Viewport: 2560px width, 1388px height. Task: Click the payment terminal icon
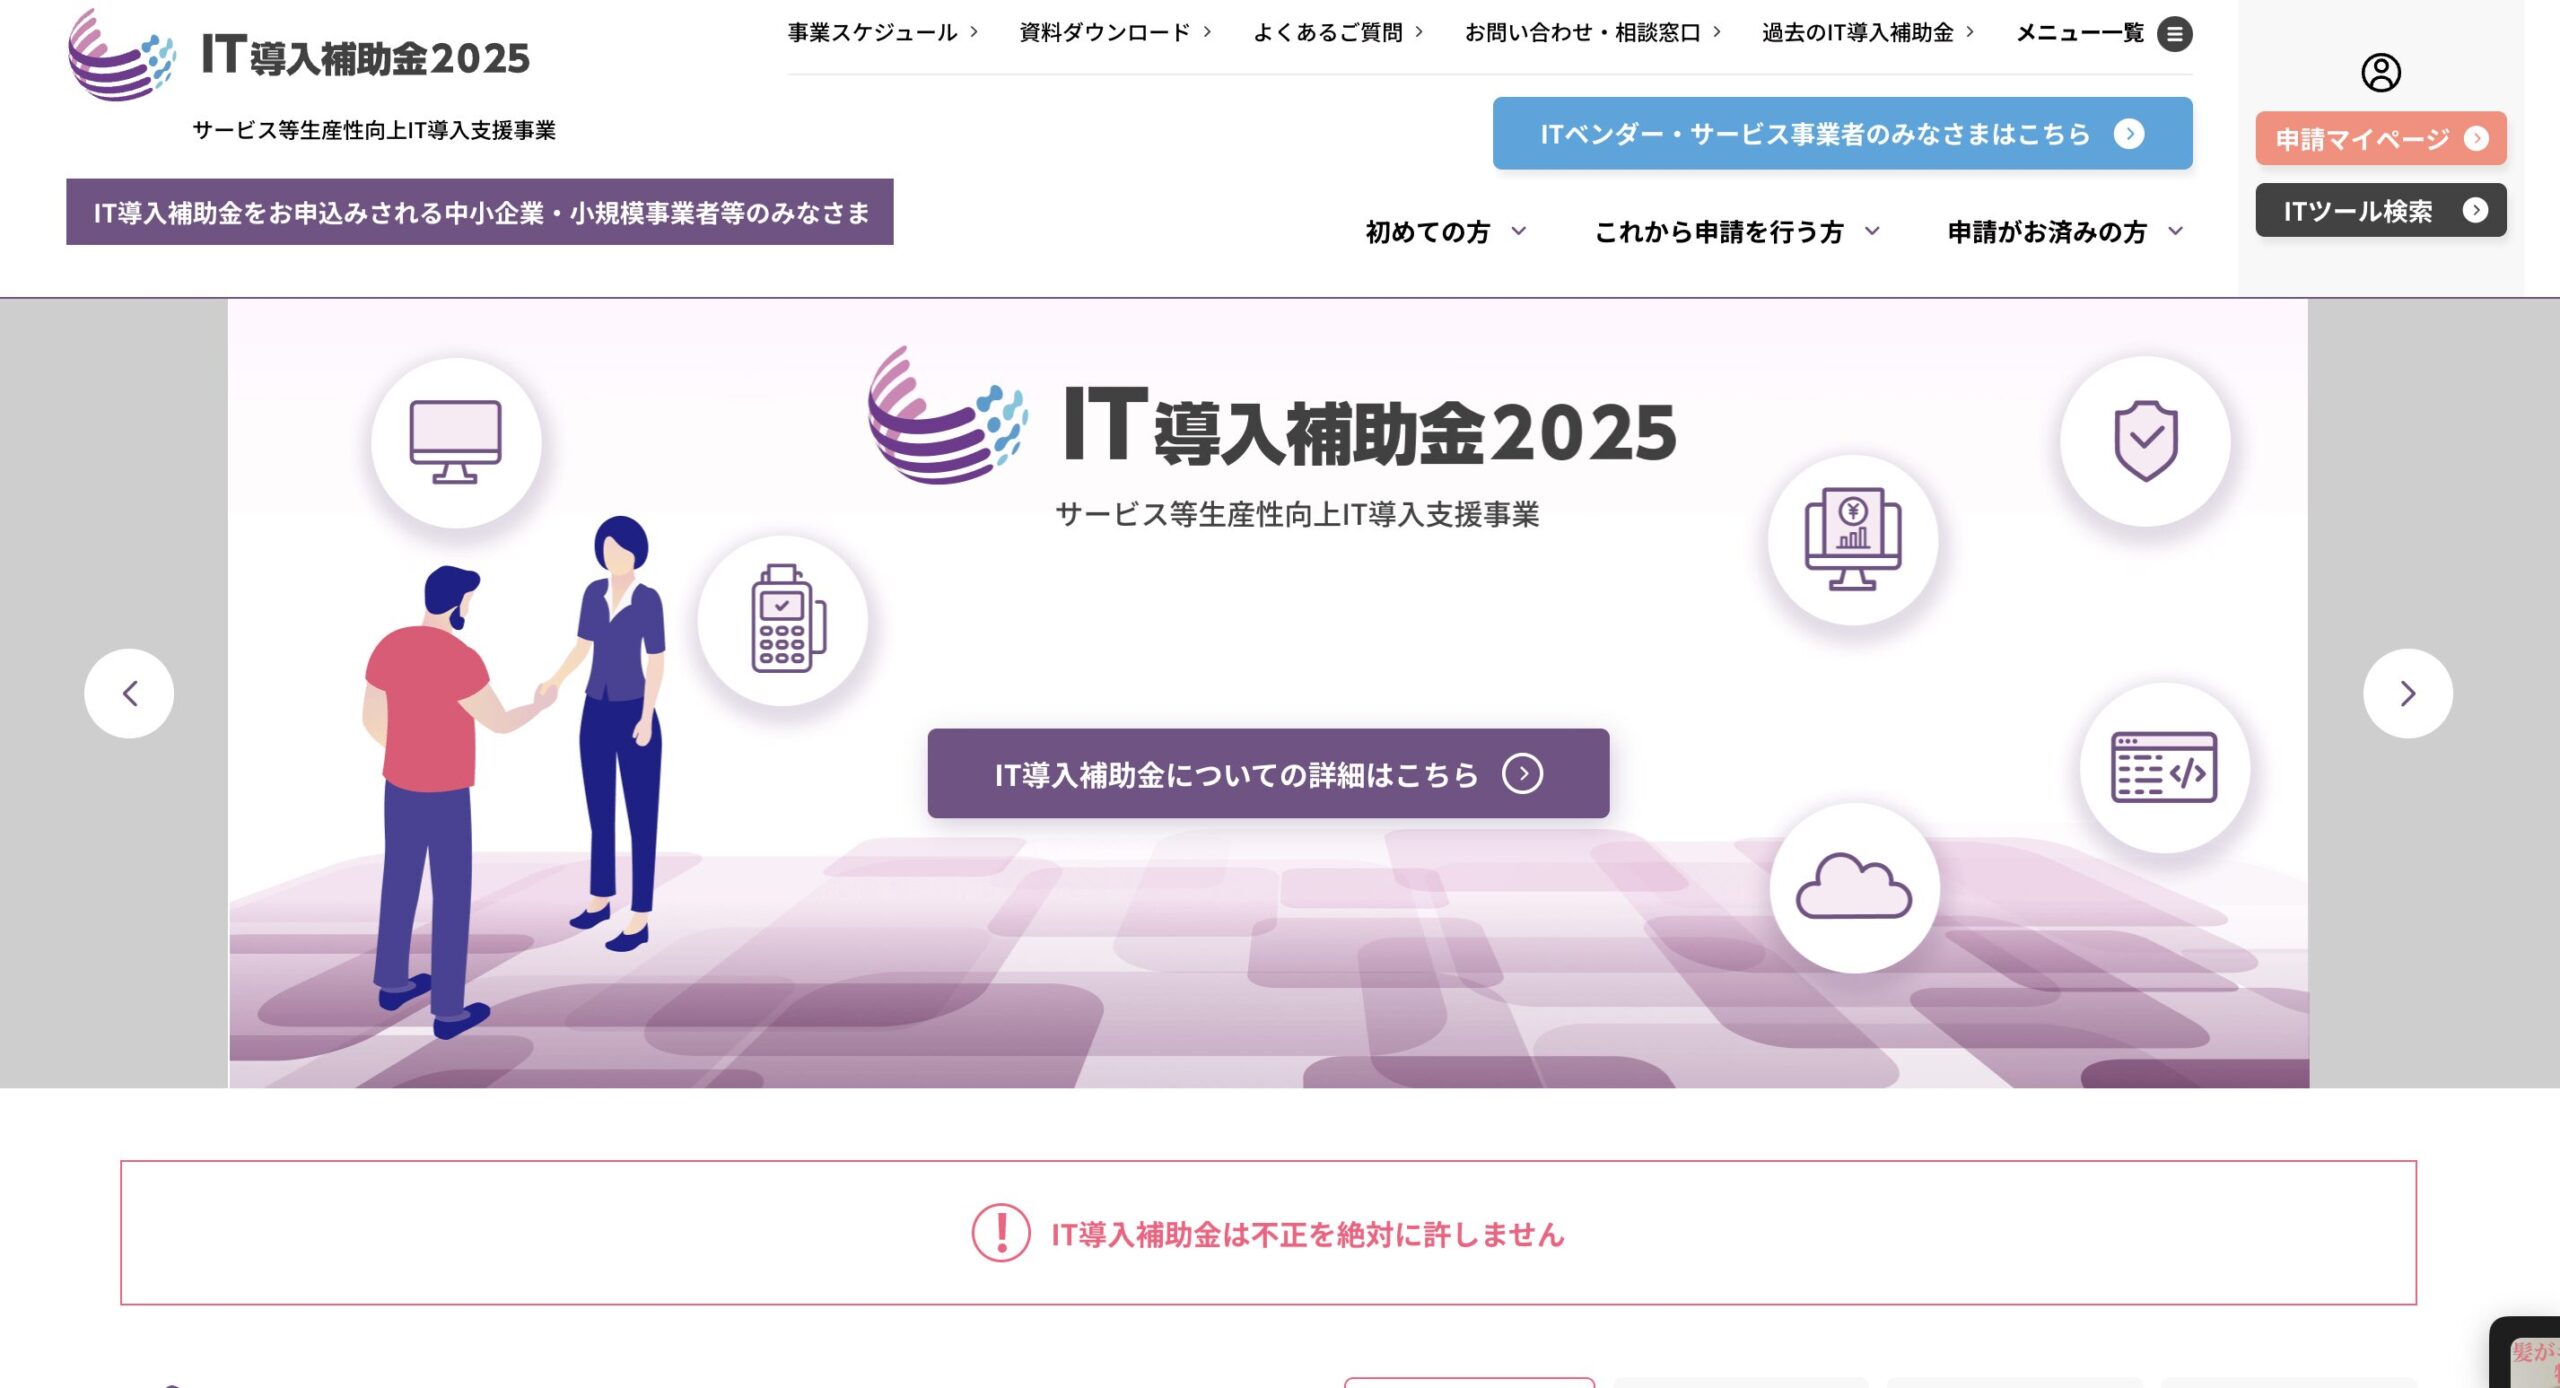785,620
